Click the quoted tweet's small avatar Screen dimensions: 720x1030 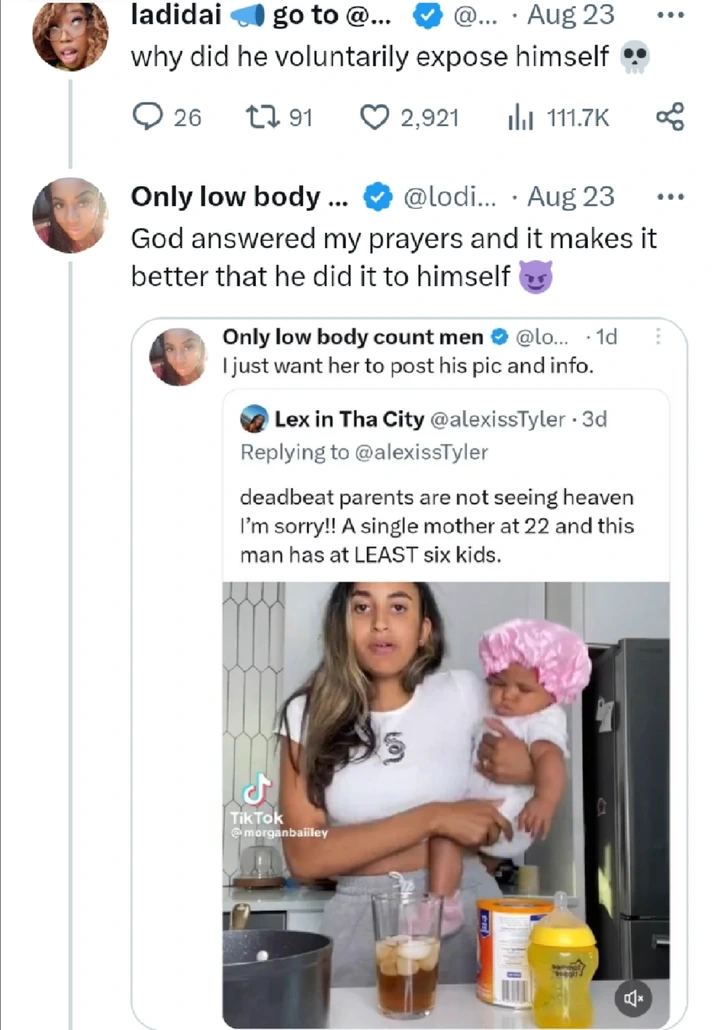[x=178, y=357]
